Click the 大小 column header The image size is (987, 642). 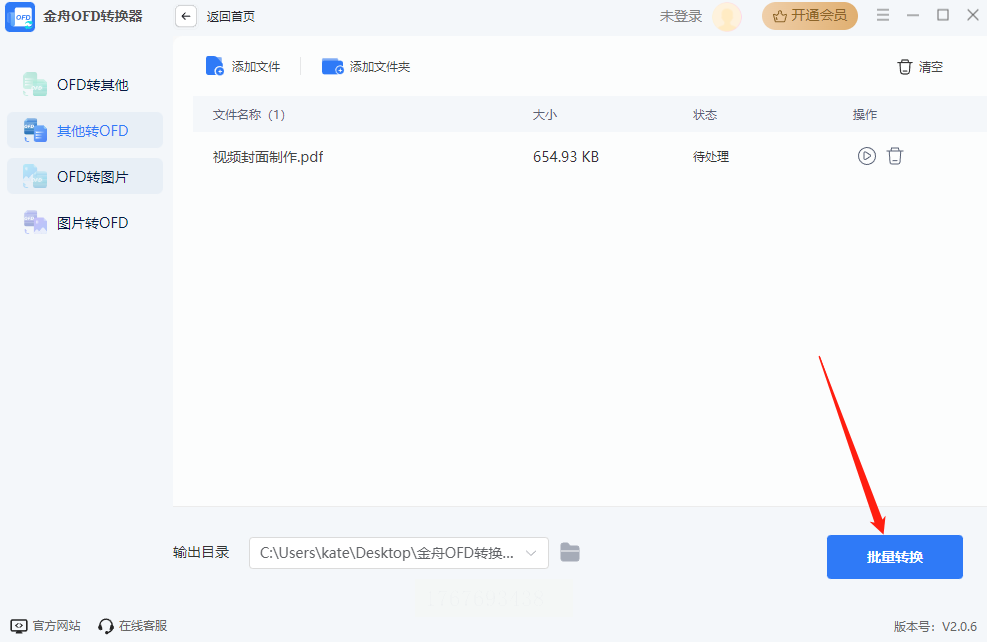point(544,115)
